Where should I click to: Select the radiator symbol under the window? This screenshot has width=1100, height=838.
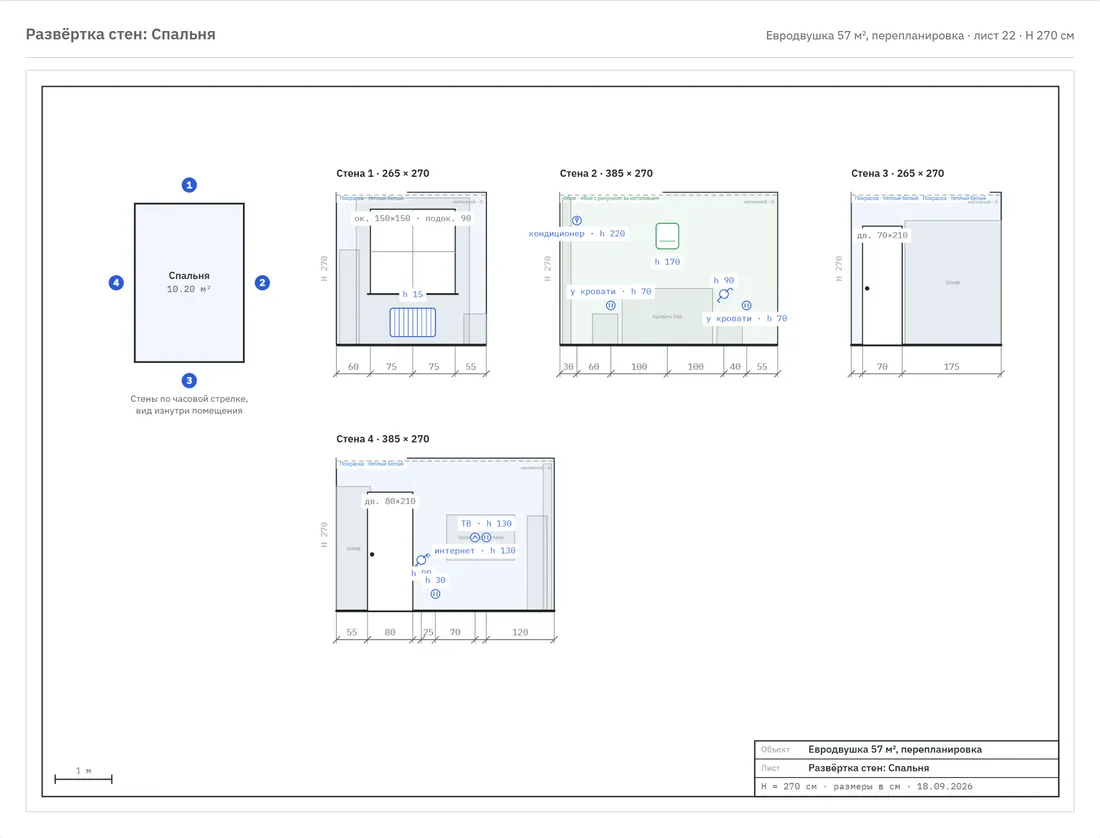[412, 323]
